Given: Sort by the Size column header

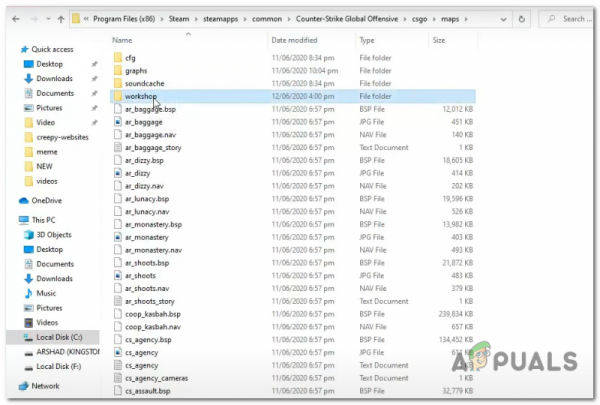Looking at the screenshot, I should (439, 40).
